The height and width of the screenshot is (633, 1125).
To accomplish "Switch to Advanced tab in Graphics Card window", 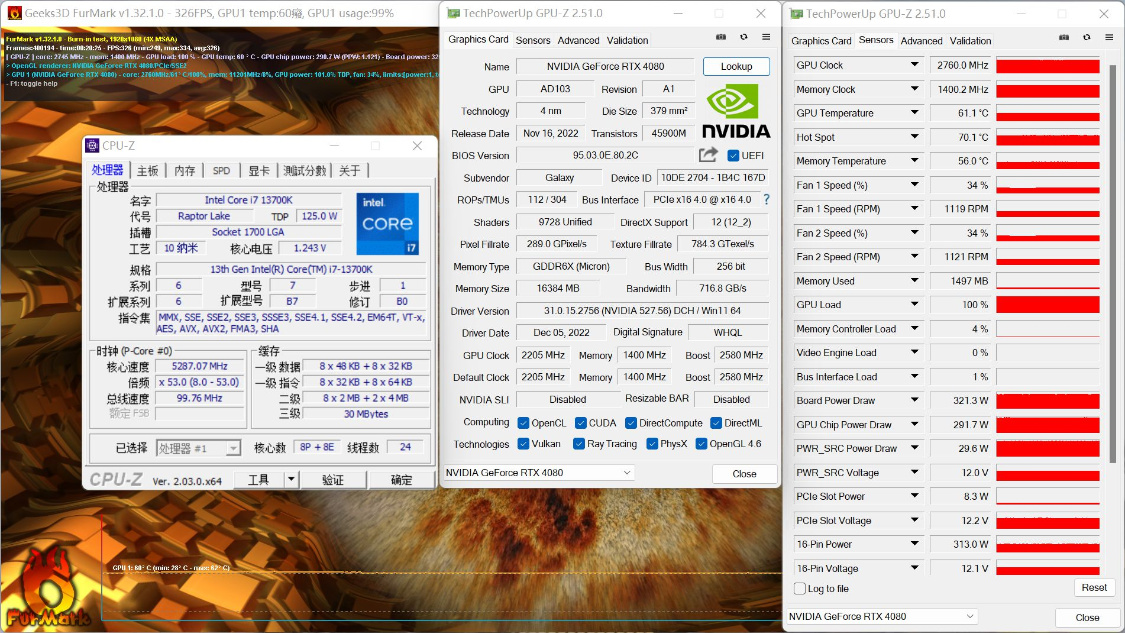I will coord(578,40).
